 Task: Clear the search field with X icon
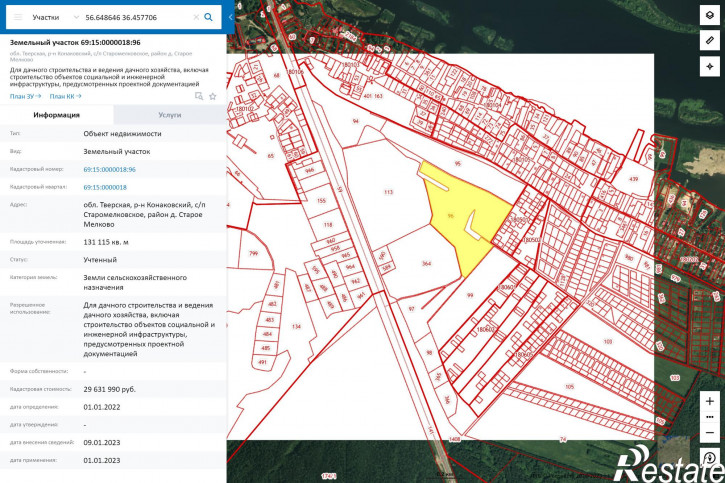coord(196,17)
